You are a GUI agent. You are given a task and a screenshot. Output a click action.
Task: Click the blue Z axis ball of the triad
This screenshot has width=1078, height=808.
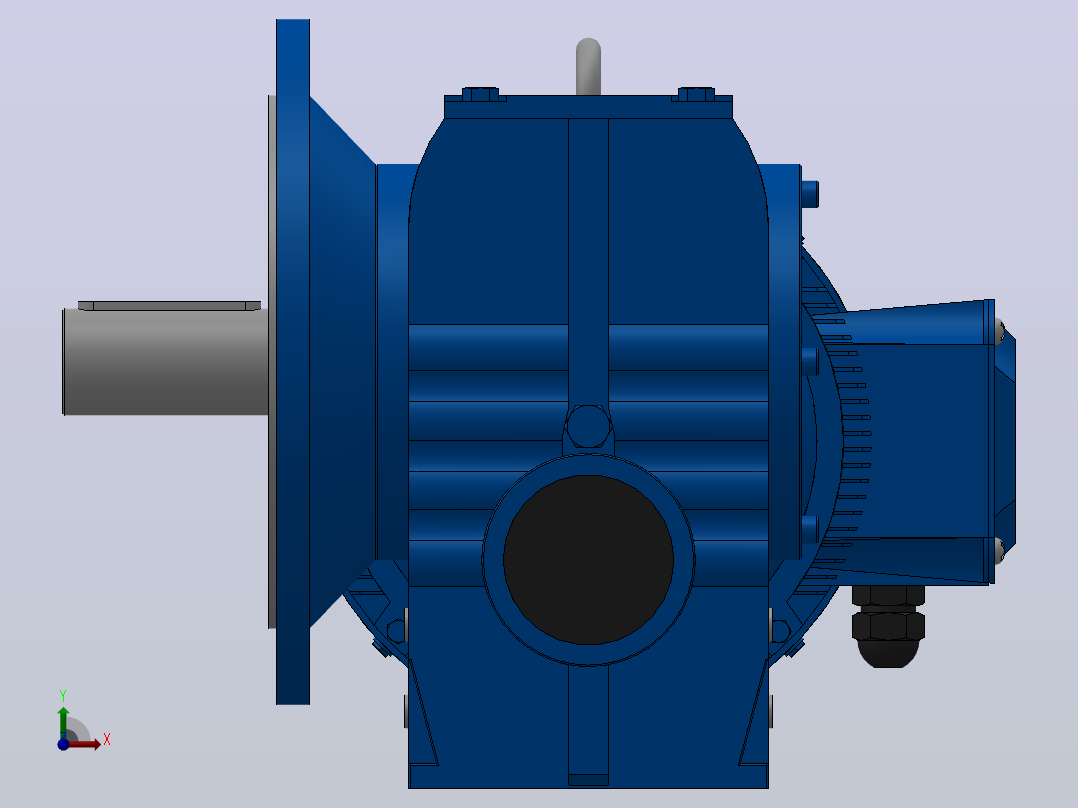(x=63, y=744)
